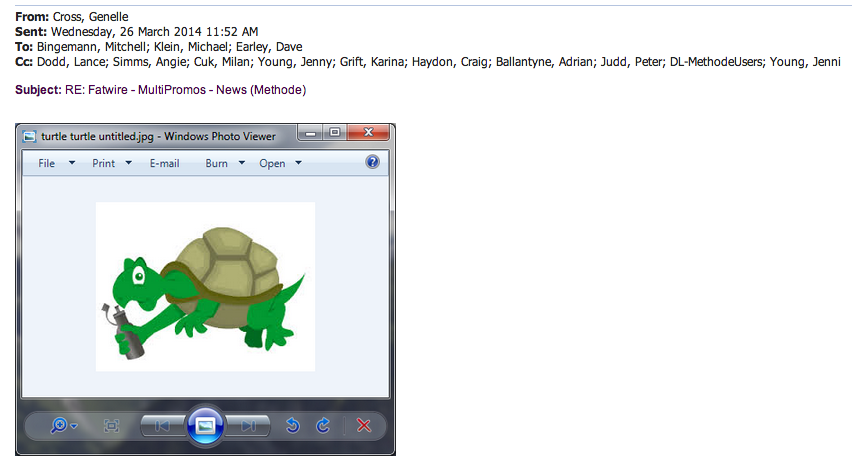Viewport: 852px width, 467px height.
Task: Click Cc recipient Young, Jenny
Action: (x=295, y=62)
